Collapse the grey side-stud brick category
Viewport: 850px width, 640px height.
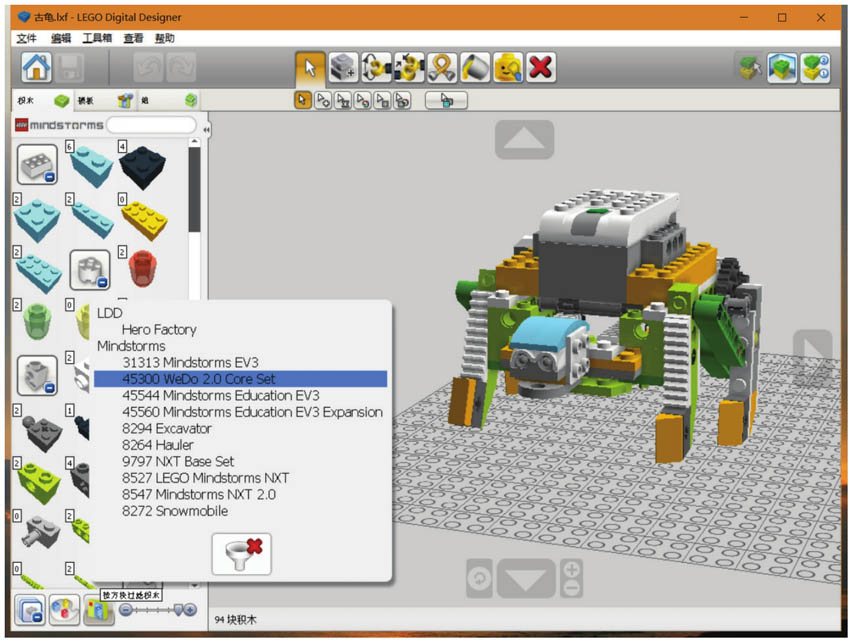37,375
